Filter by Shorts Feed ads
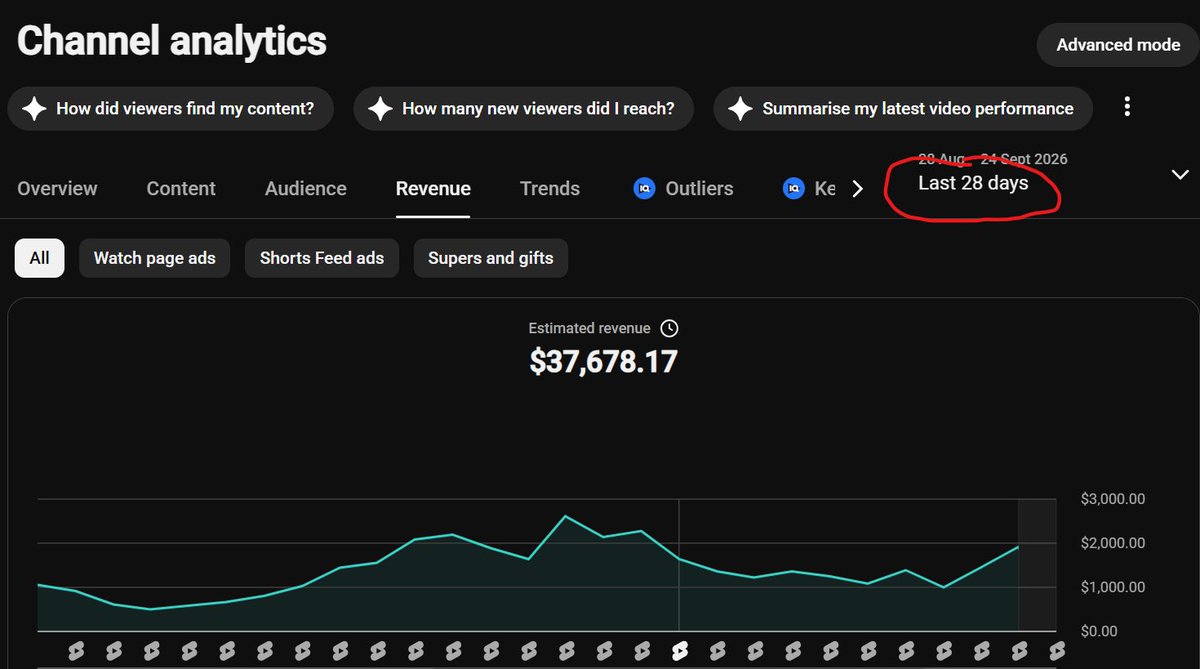The width and height of the screenshot is (1200, 669). click(322, 258)
